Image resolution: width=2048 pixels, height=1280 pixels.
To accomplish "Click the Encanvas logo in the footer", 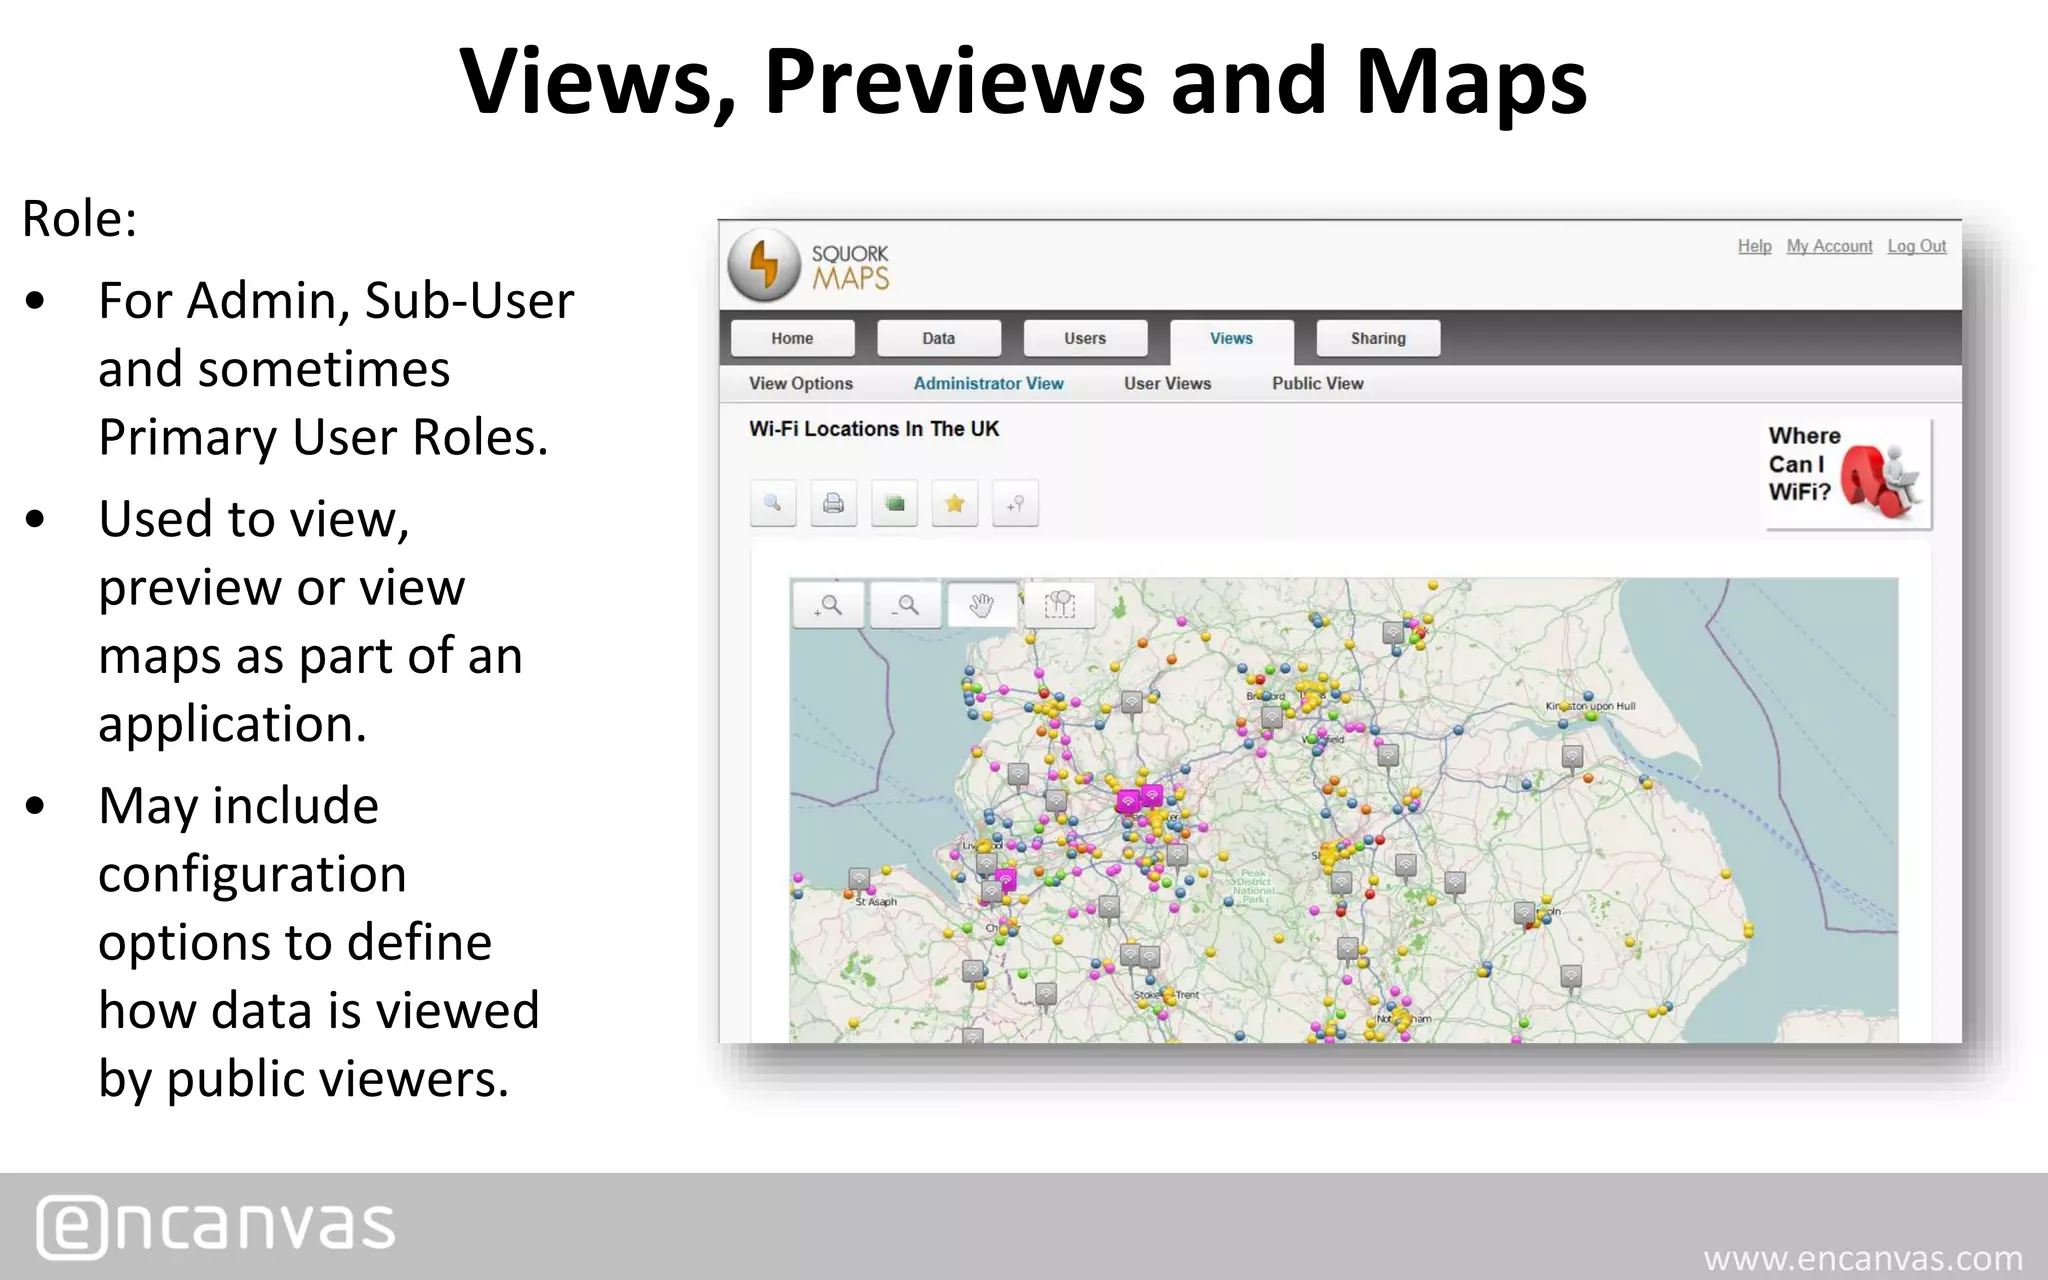I will tap(216, 1226).
